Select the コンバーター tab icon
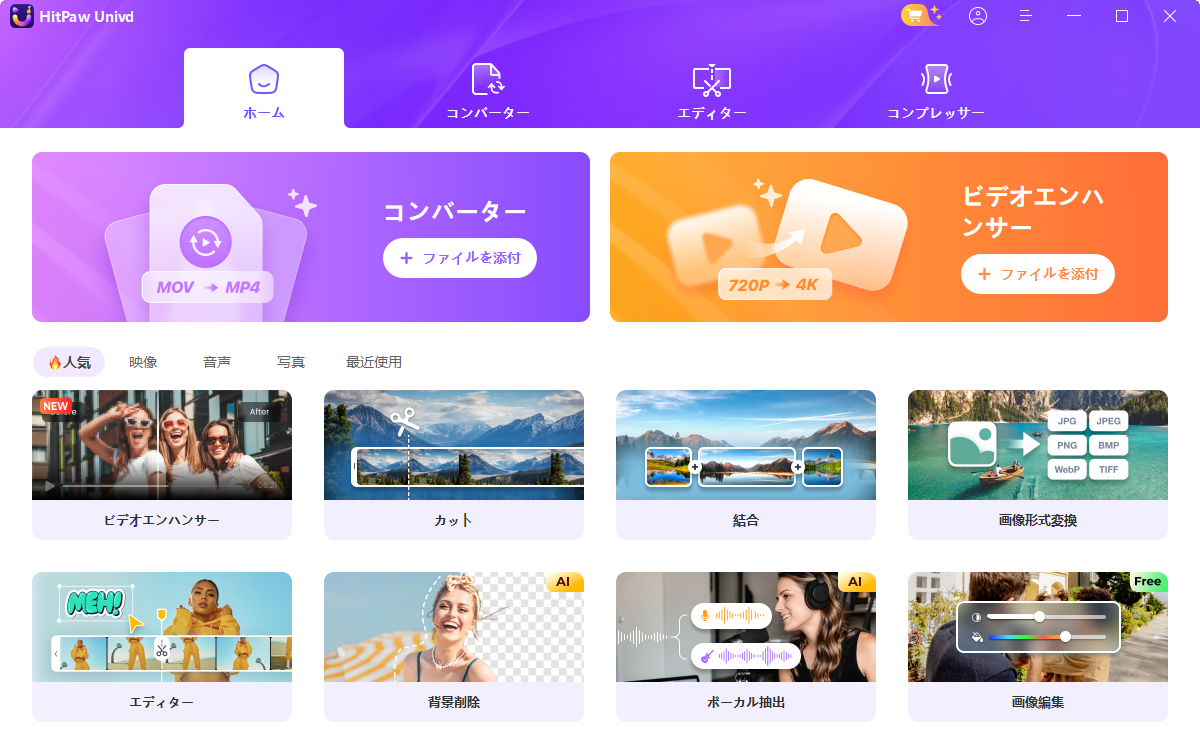The image size is (1200, 740). [488, 79]
